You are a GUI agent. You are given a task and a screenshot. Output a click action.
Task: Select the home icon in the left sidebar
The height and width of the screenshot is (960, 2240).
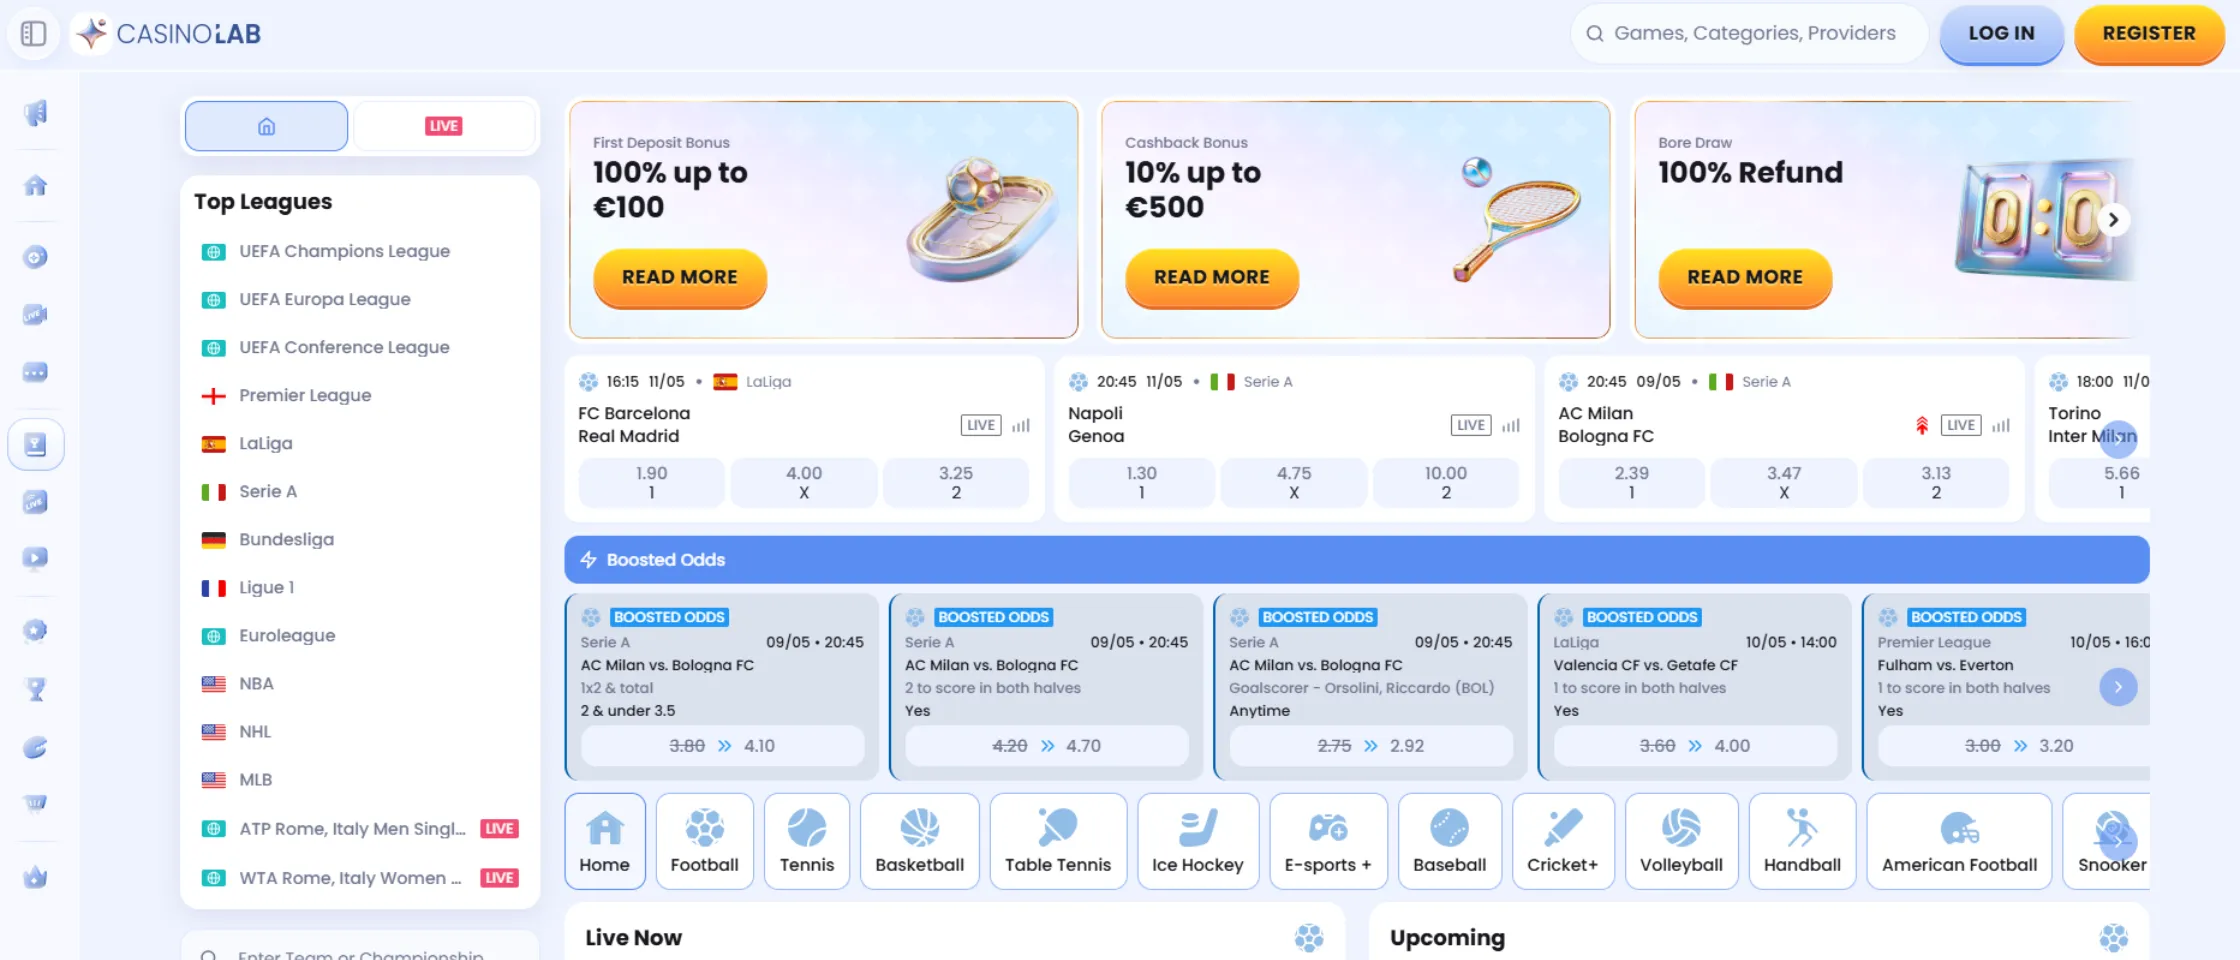tap(36, 186)
